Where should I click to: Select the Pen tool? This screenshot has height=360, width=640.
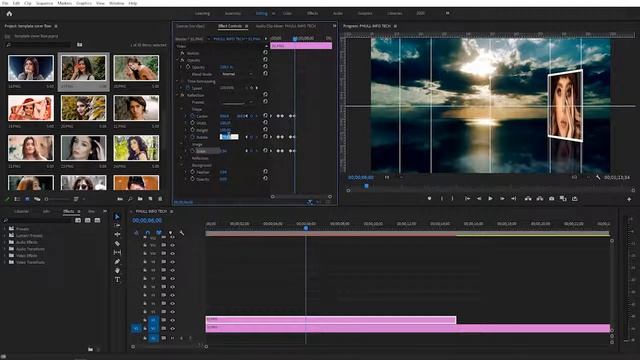(x=117, y=261)
